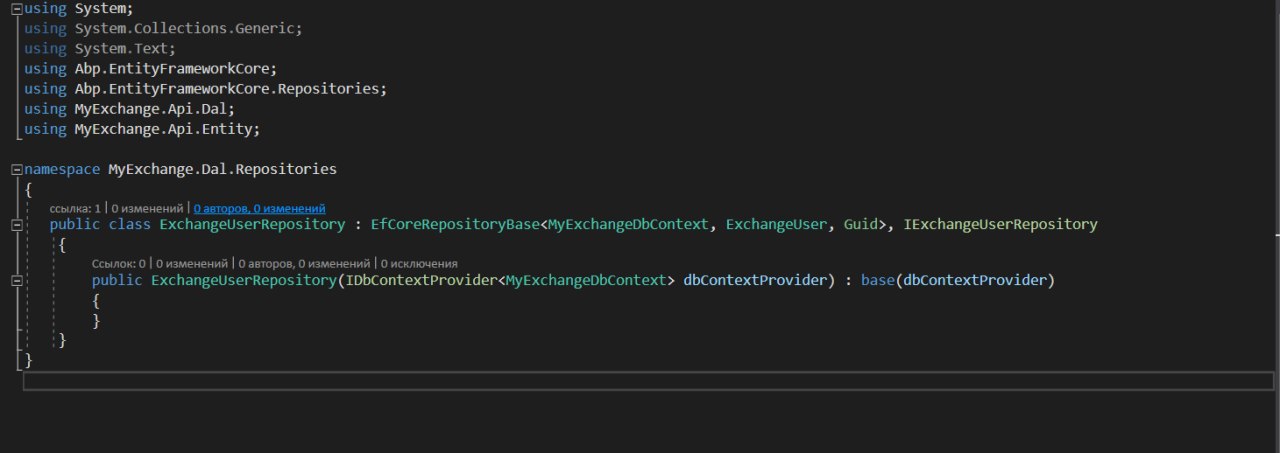Screen dimensions: 1280x453
Task: Click 'System.Collections.Generic' in using line
Action: click(184, 29)
